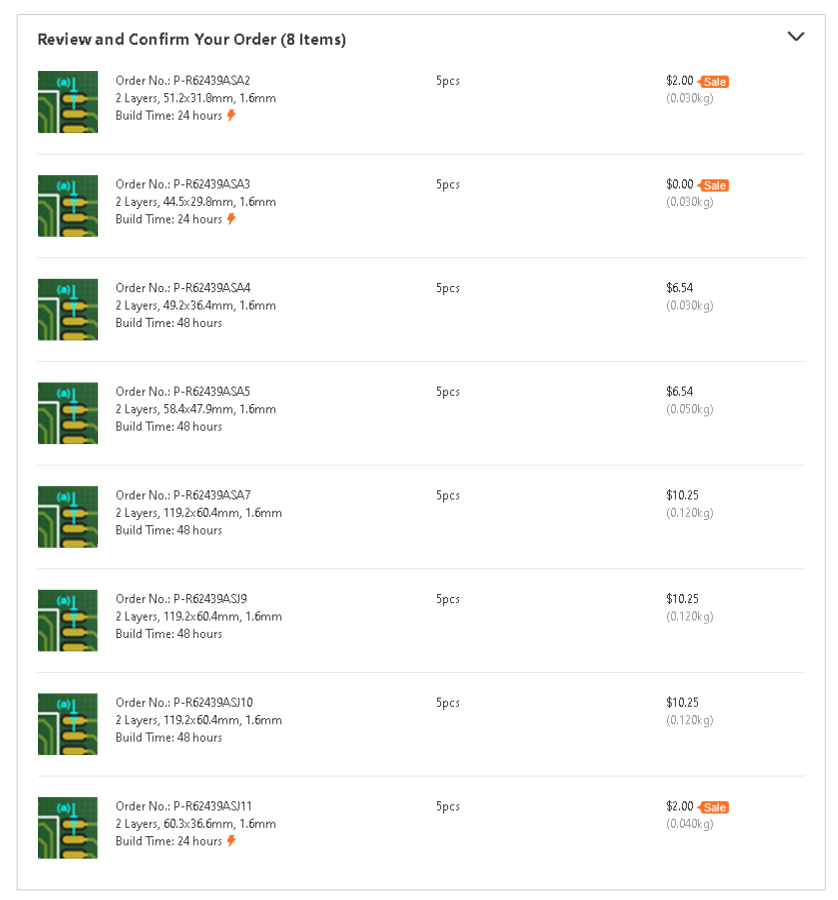The width and height of the screenshot is (838, 900).
Task: Select PCB thumbnail for order P-R62439ASA5
Action: (68, 413)
